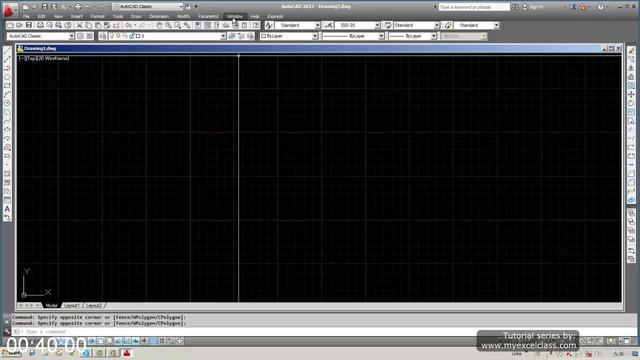Click Save icon in Quick Access toolbar
The width and height of the screenshot is (640, 360).
(x=44, y=7)
